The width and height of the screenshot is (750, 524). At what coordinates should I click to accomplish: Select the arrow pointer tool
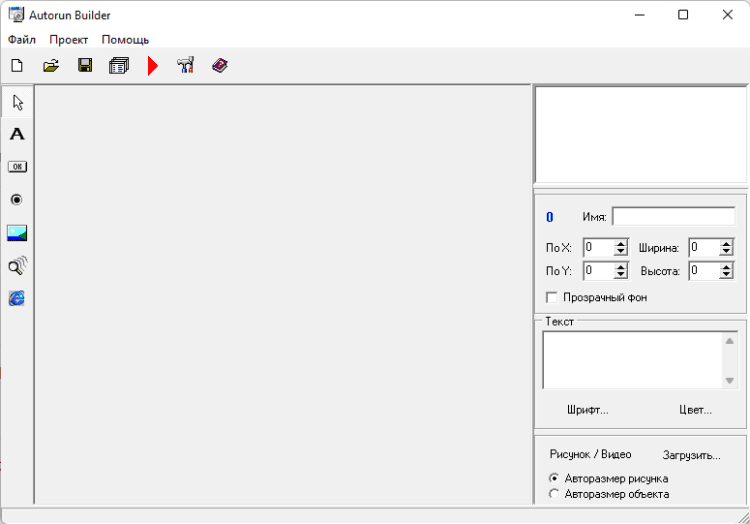pyautogui.click(x=18, y=102)
